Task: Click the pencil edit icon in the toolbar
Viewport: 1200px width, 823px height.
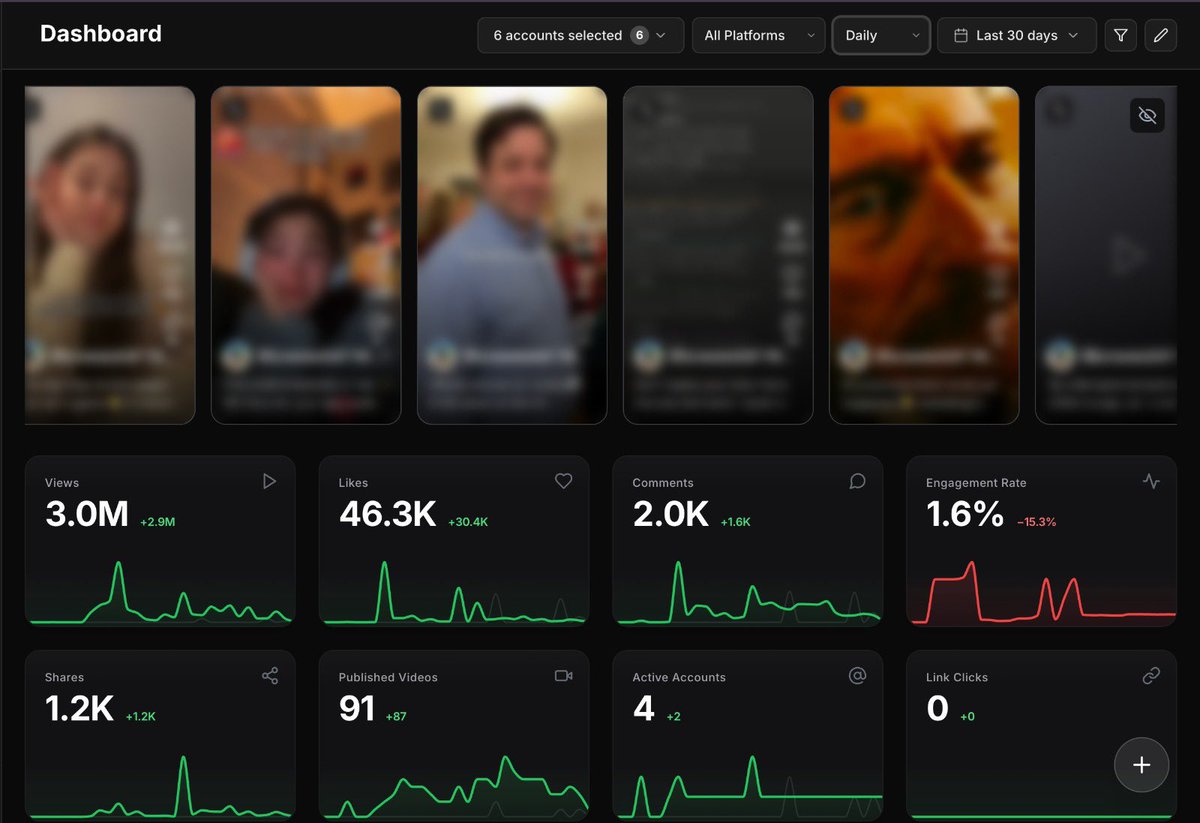Action: 1160,35
